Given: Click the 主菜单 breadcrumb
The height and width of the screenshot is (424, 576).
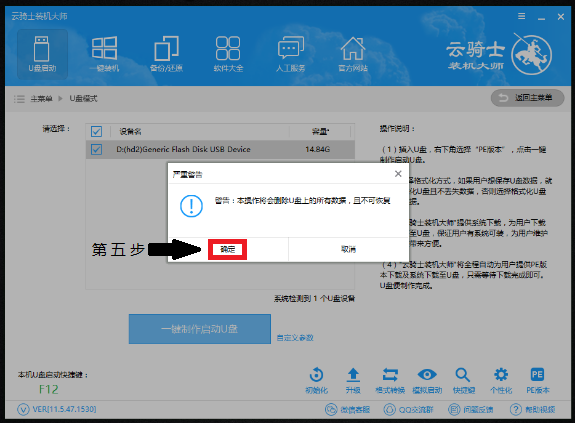Looking at the screenshot, I should (x=41, y=98).
